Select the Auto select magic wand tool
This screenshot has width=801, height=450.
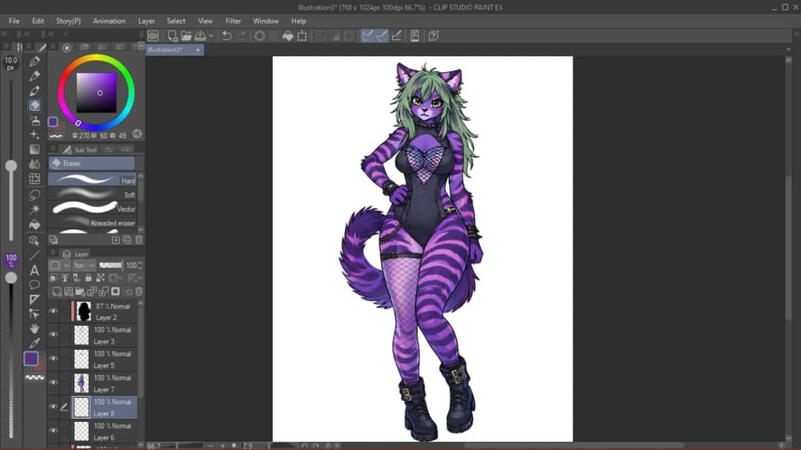pos(34,210)
